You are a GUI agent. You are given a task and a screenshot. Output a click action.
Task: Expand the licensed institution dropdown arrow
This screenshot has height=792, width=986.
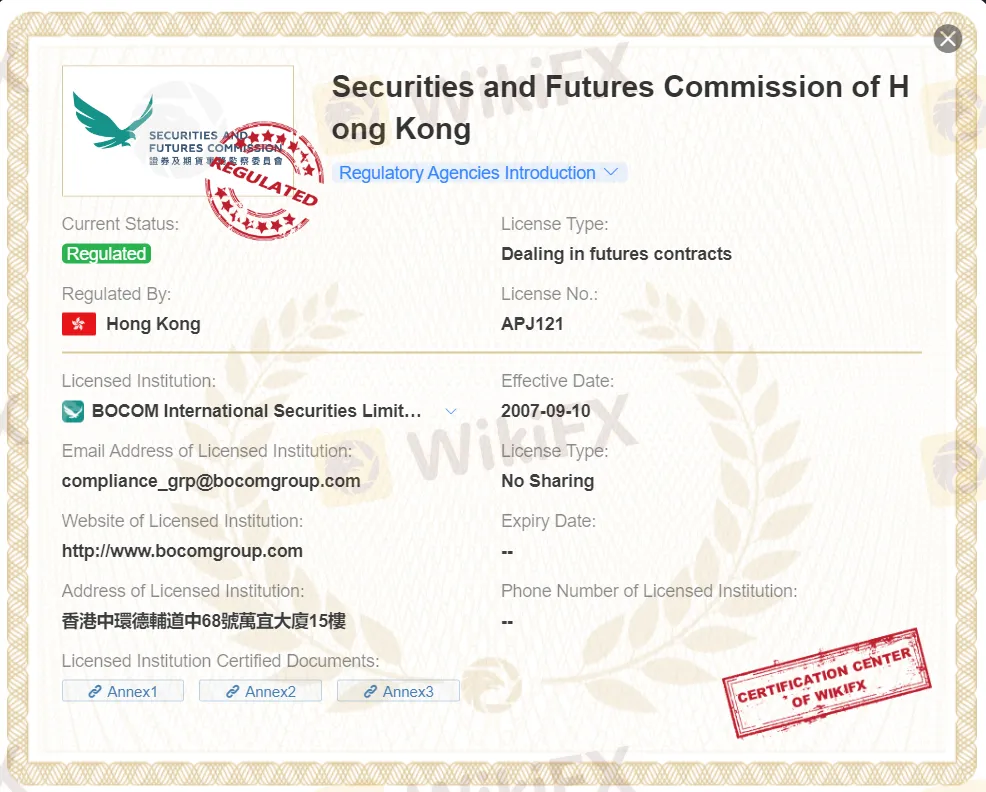pyautogui.click(x=451, y=411)
